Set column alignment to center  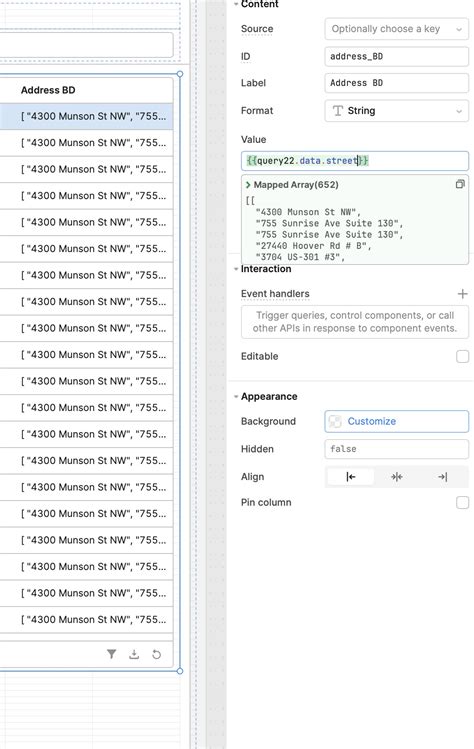pyautogui.click(x=397, y=477)
